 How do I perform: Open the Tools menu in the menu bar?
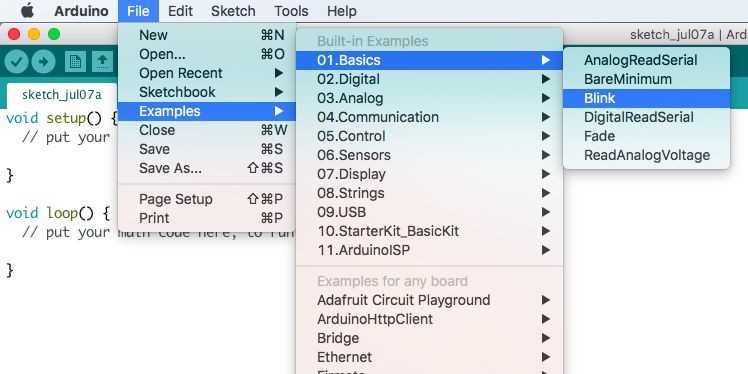(x=291, y=10)
